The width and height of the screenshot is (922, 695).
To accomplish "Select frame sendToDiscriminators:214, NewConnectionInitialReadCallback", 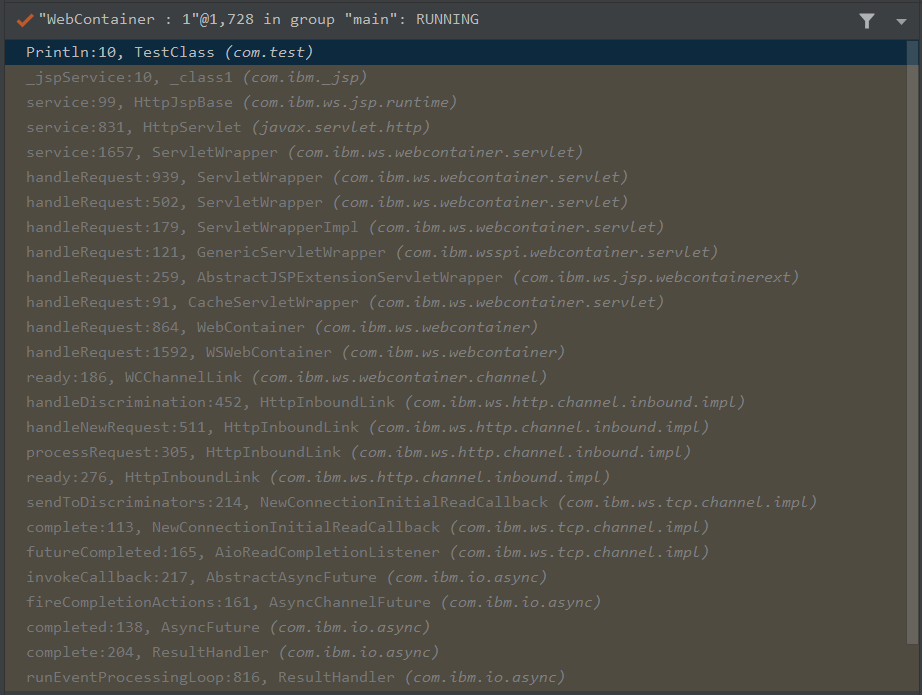I will click(456, 502).
